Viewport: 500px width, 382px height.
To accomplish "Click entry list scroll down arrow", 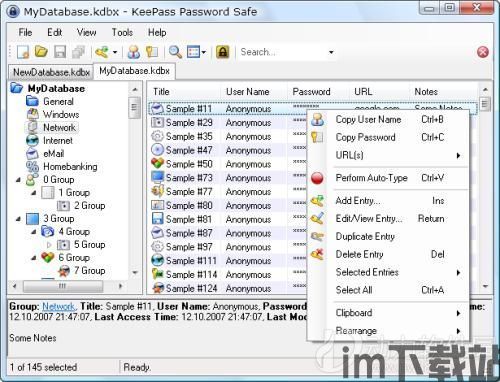I will tap(485, 286).
